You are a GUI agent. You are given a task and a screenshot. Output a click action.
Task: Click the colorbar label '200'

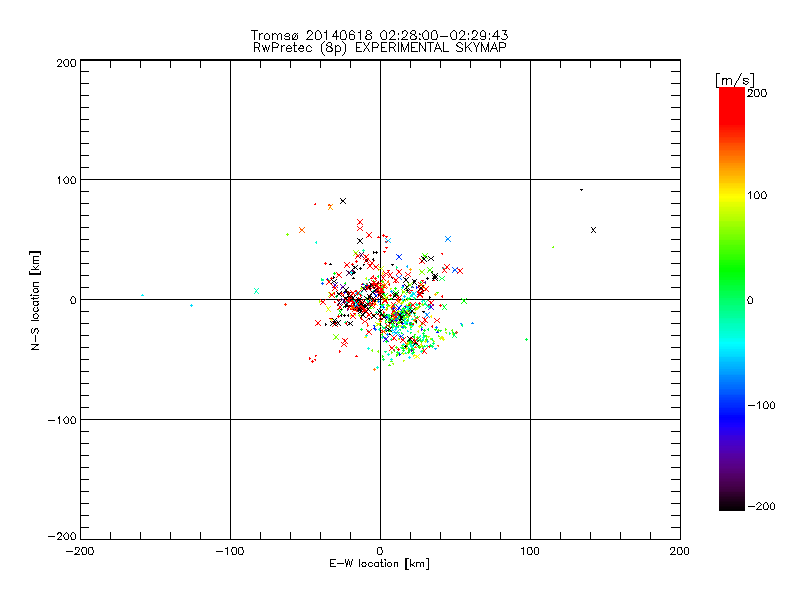[x=757, y=93]
